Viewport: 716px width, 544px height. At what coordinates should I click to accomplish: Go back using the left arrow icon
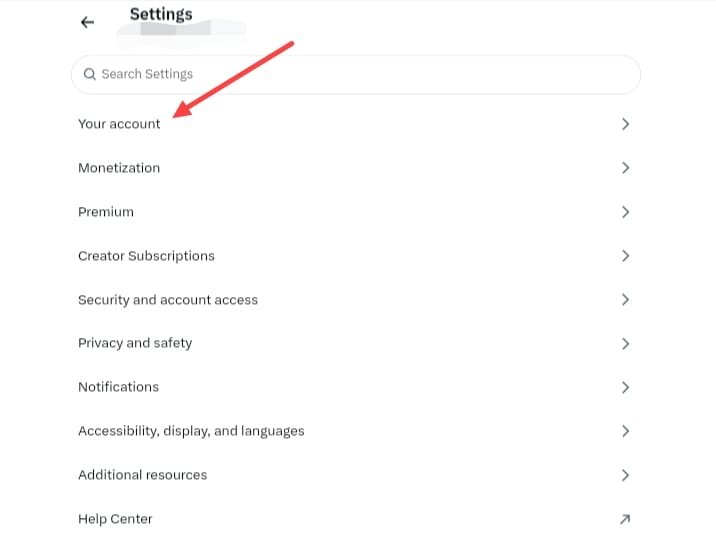tap(87, 22)
